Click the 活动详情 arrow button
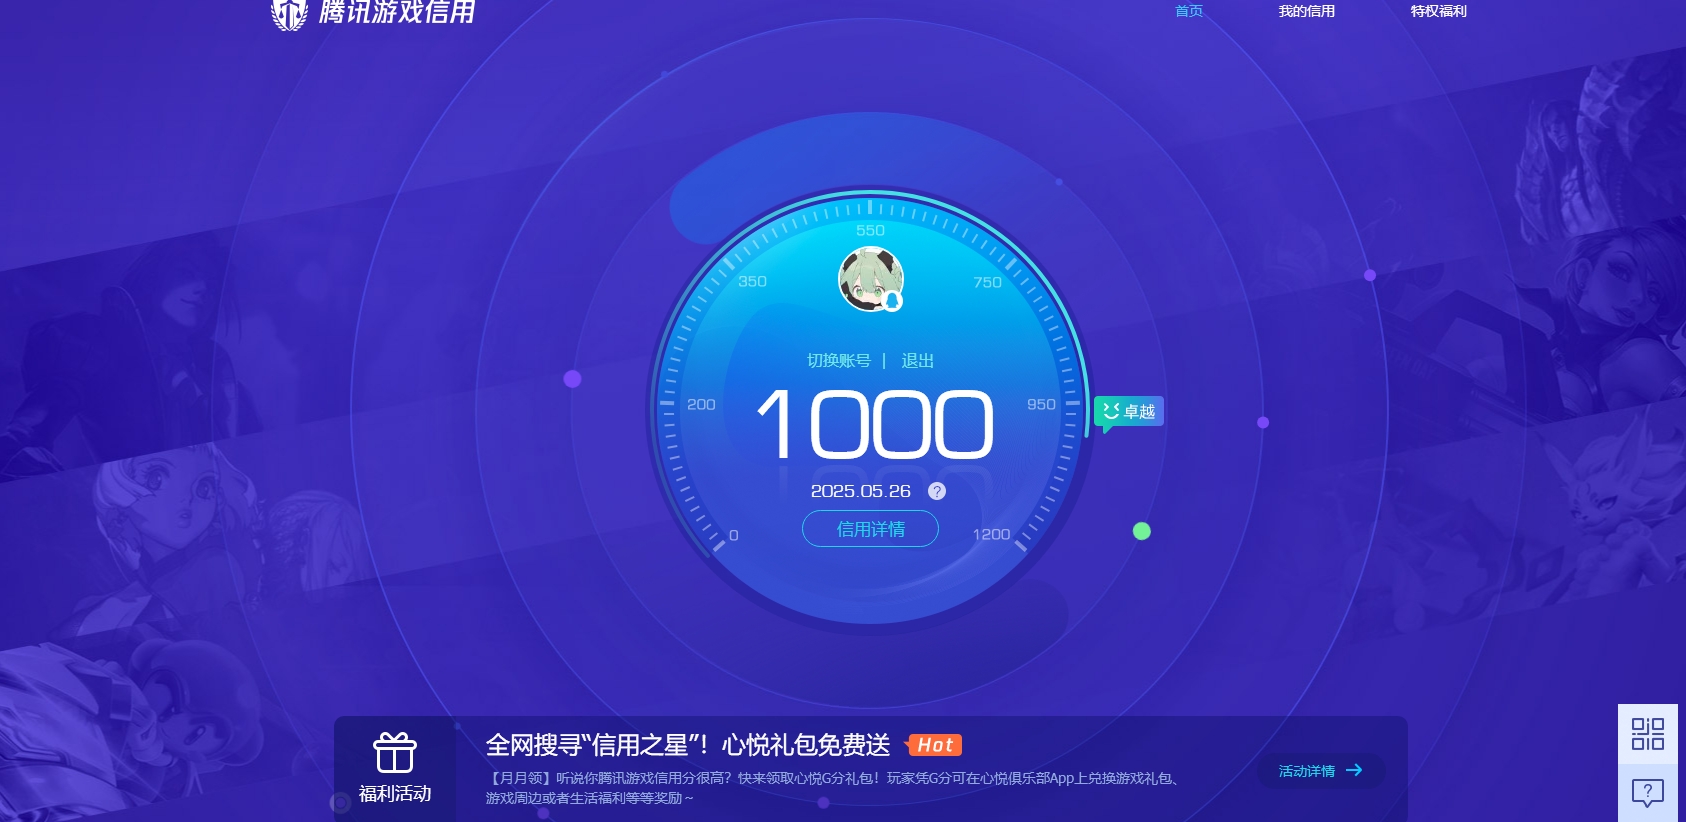This screenshot has height=822, width=1686. [x=1321, y=771]
